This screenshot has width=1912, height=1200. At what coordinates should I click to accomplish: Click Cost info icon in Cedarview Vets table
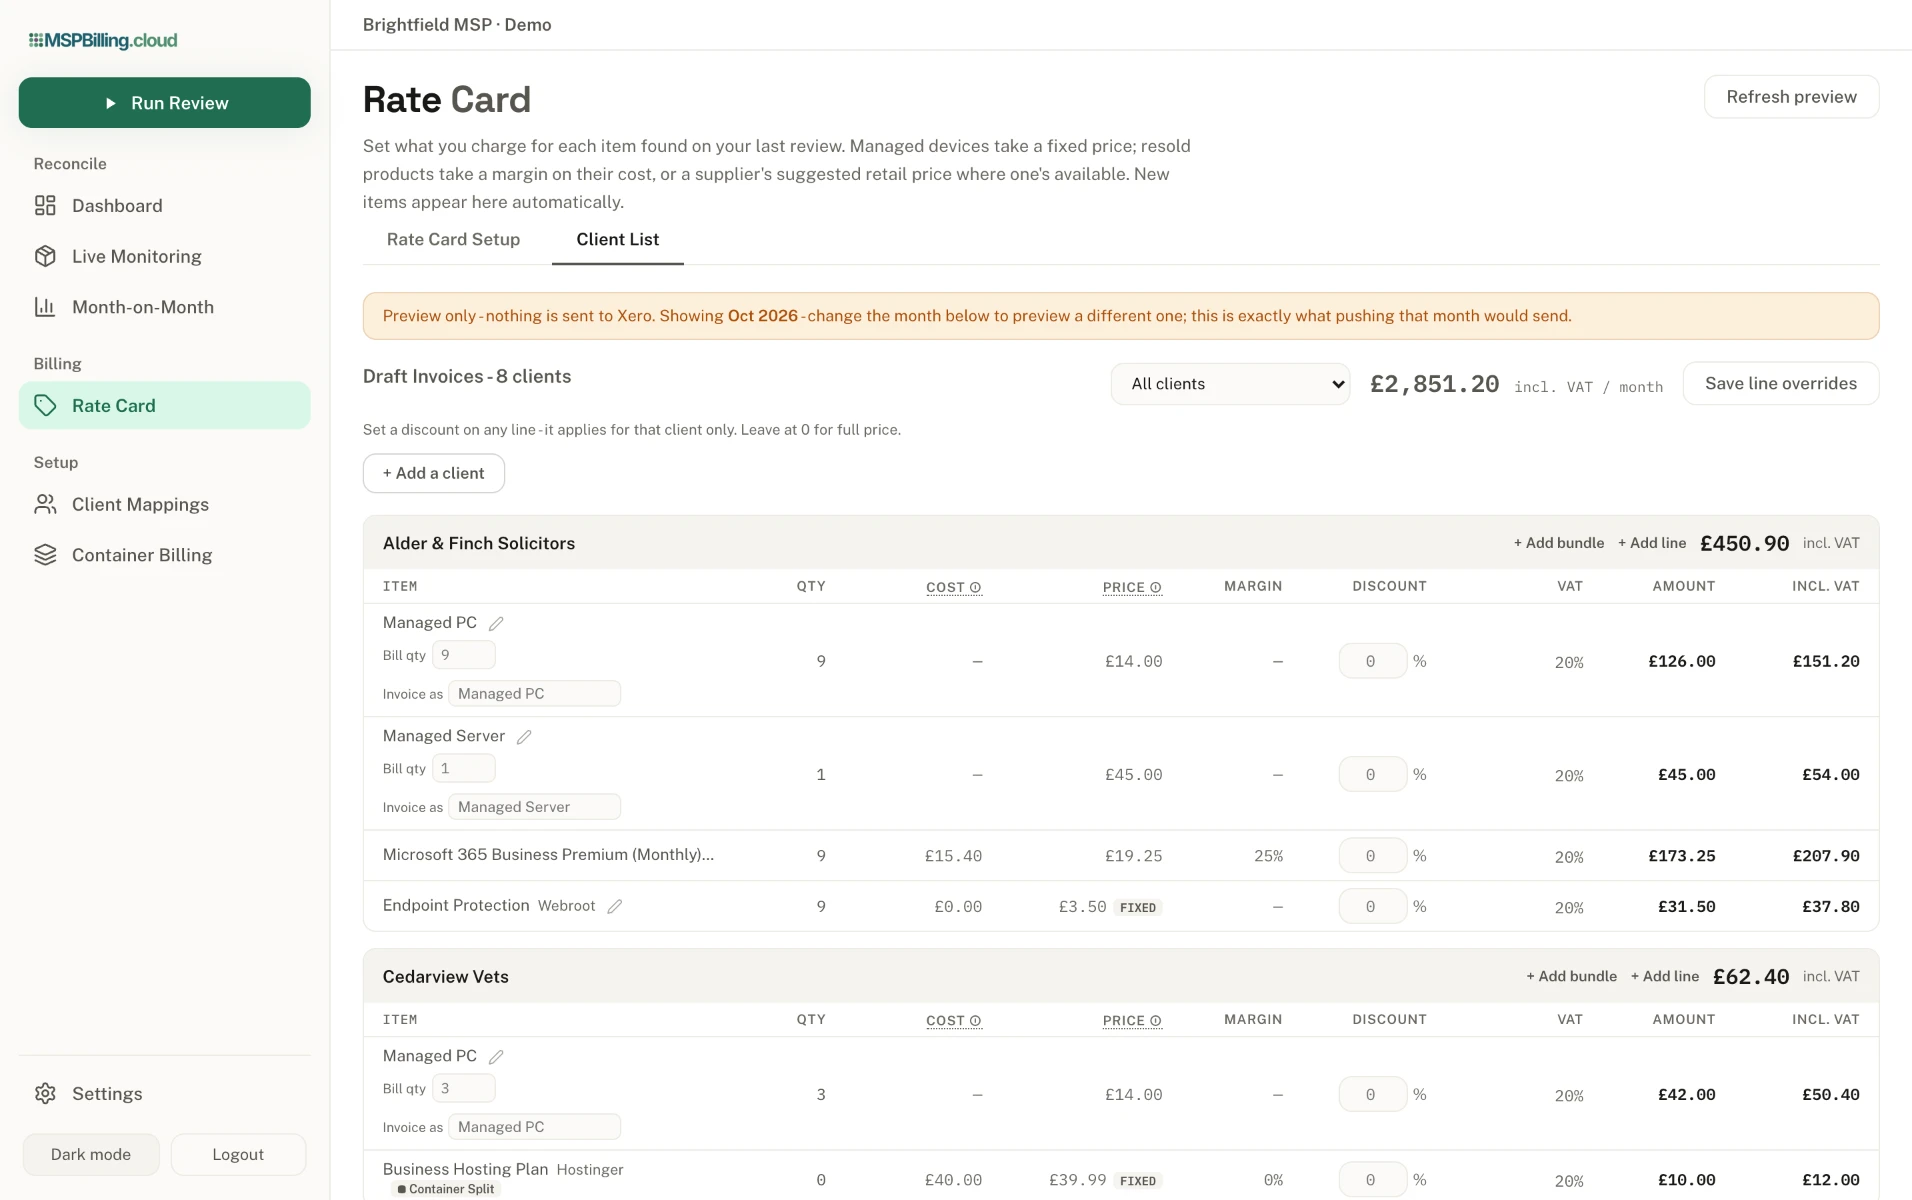(976, 1021)
